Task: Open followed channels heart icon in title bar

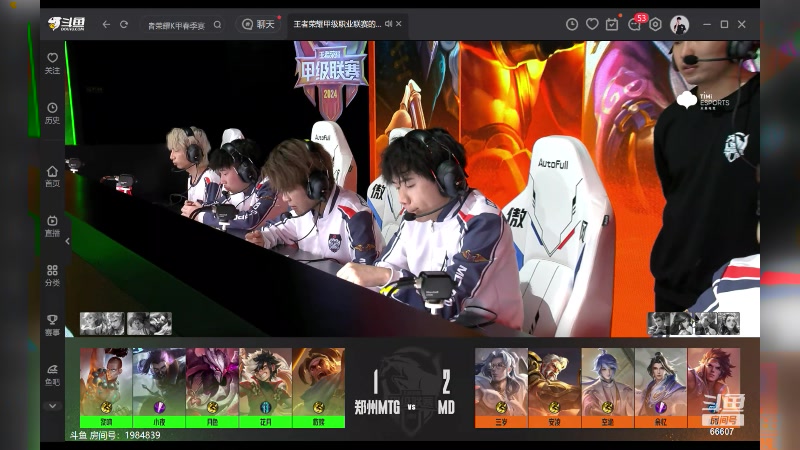Action: (x=592, y=24)
